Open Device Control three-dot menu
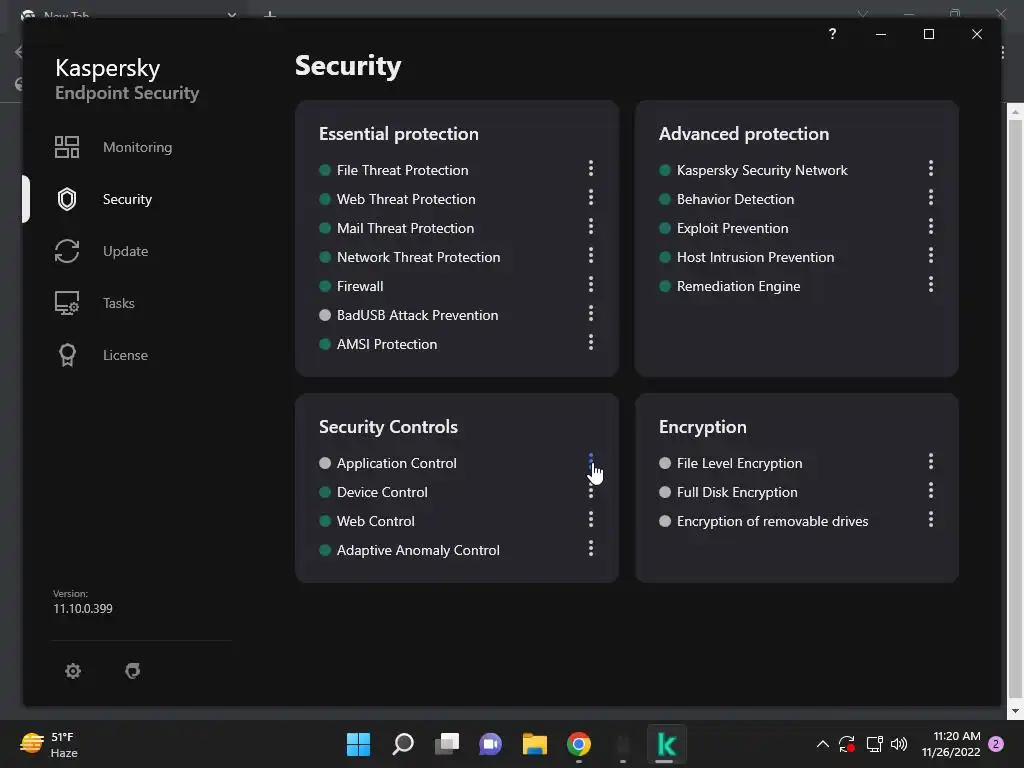The width and height of the screenshot is (1024, 768). 591,490
